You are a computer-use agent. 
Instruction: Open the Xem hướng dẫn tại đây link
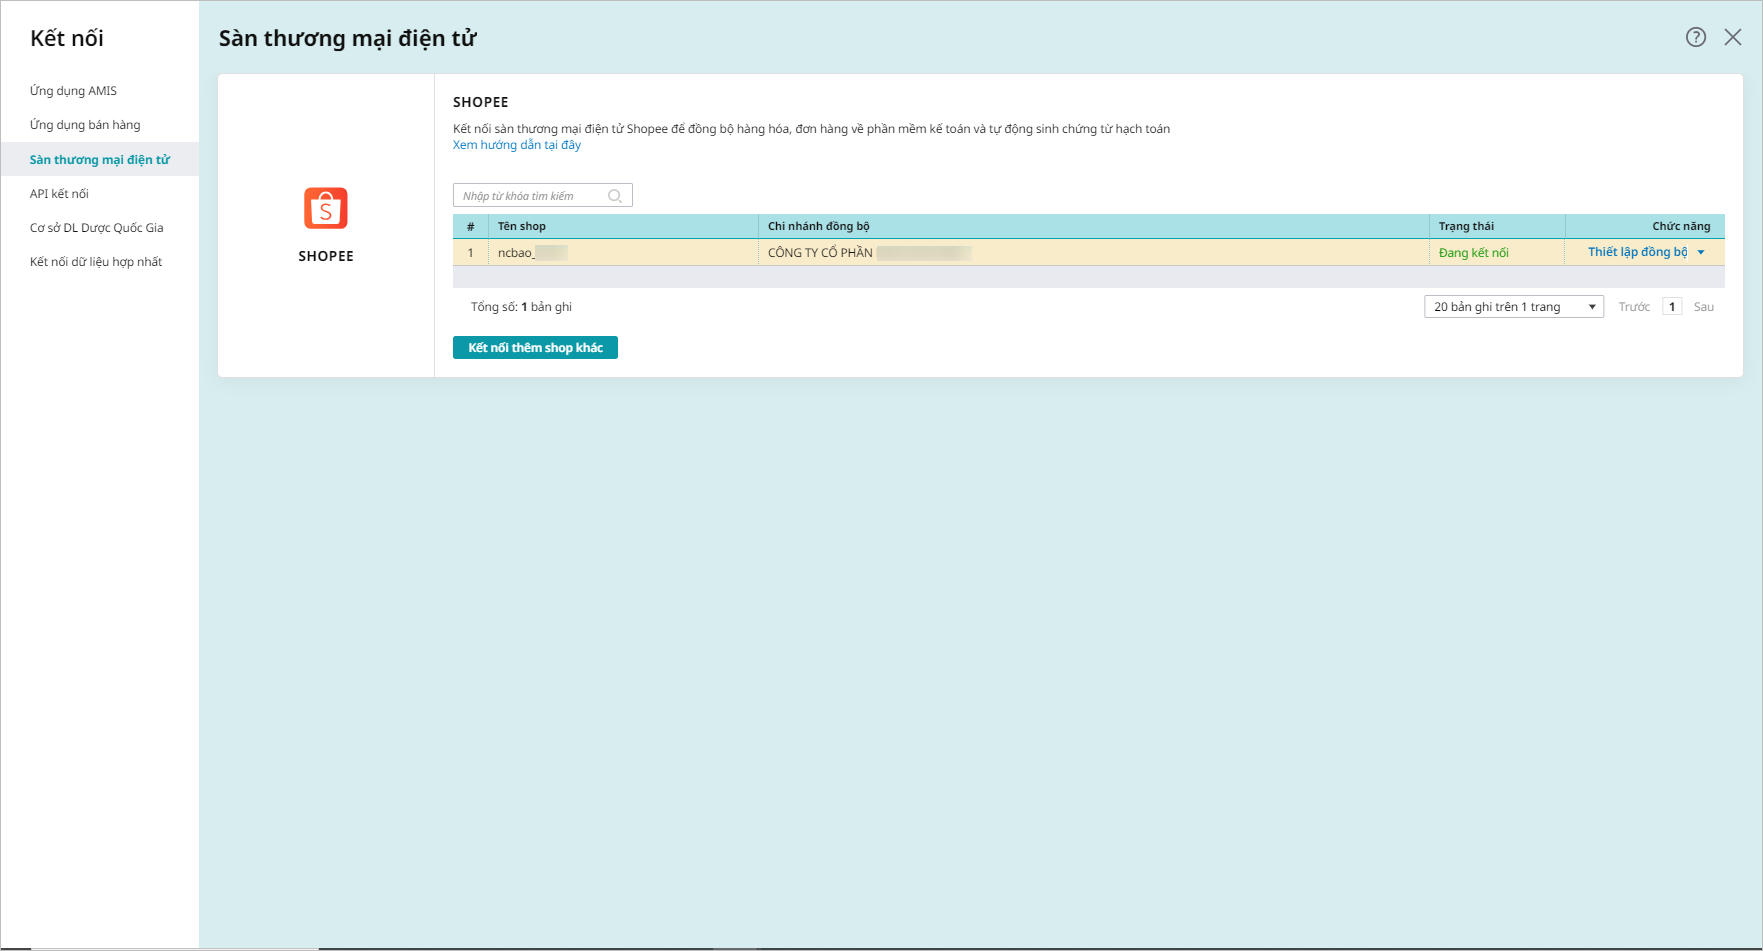pyautogui.click(x=517, y=145)
